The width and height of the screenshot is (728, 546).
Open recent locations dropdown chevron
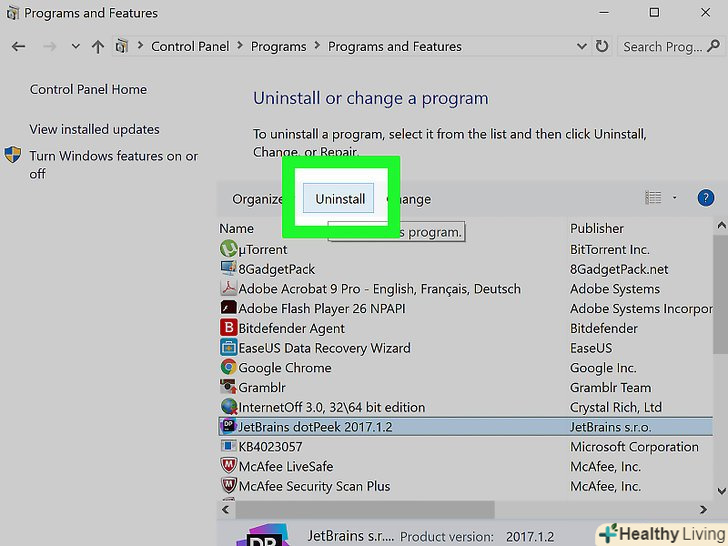click(x=76, y=46)
